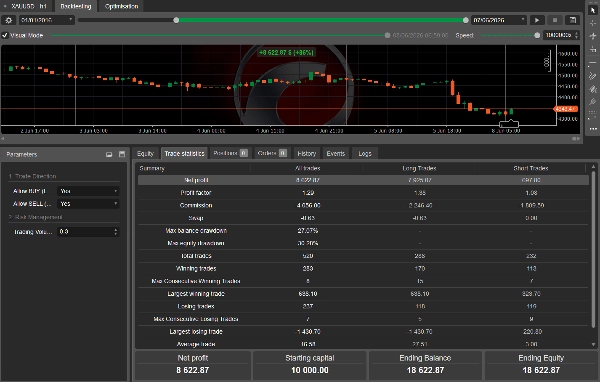Select the pitchfork fan drawing tool

(593, 89)
